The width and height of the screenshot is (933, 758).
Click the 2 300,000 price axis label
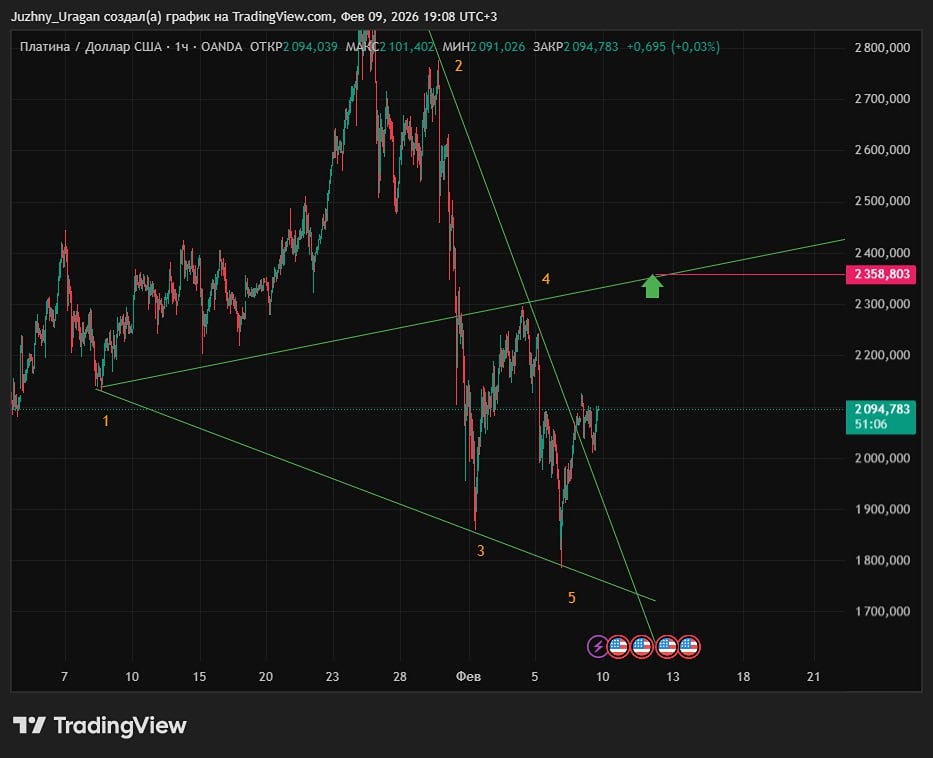coord(882,304)
